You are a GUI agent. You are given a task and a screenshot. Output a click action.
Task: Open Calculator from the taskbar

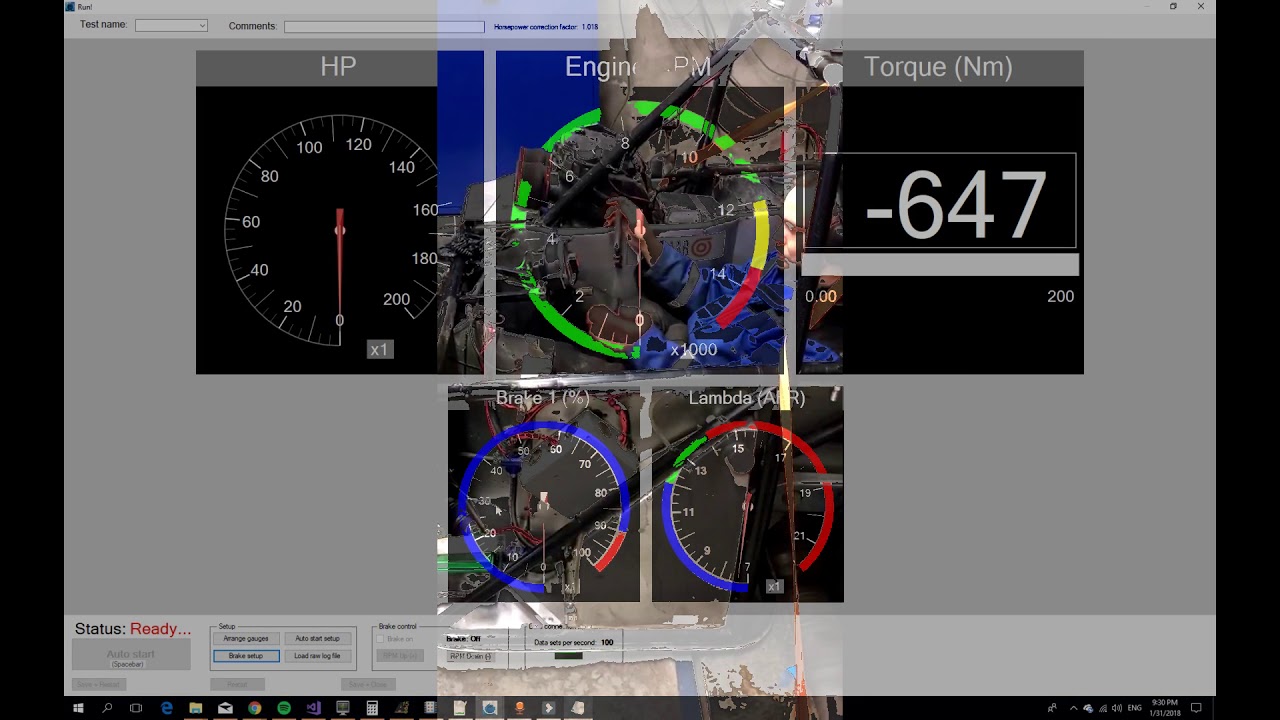(372, 708)
